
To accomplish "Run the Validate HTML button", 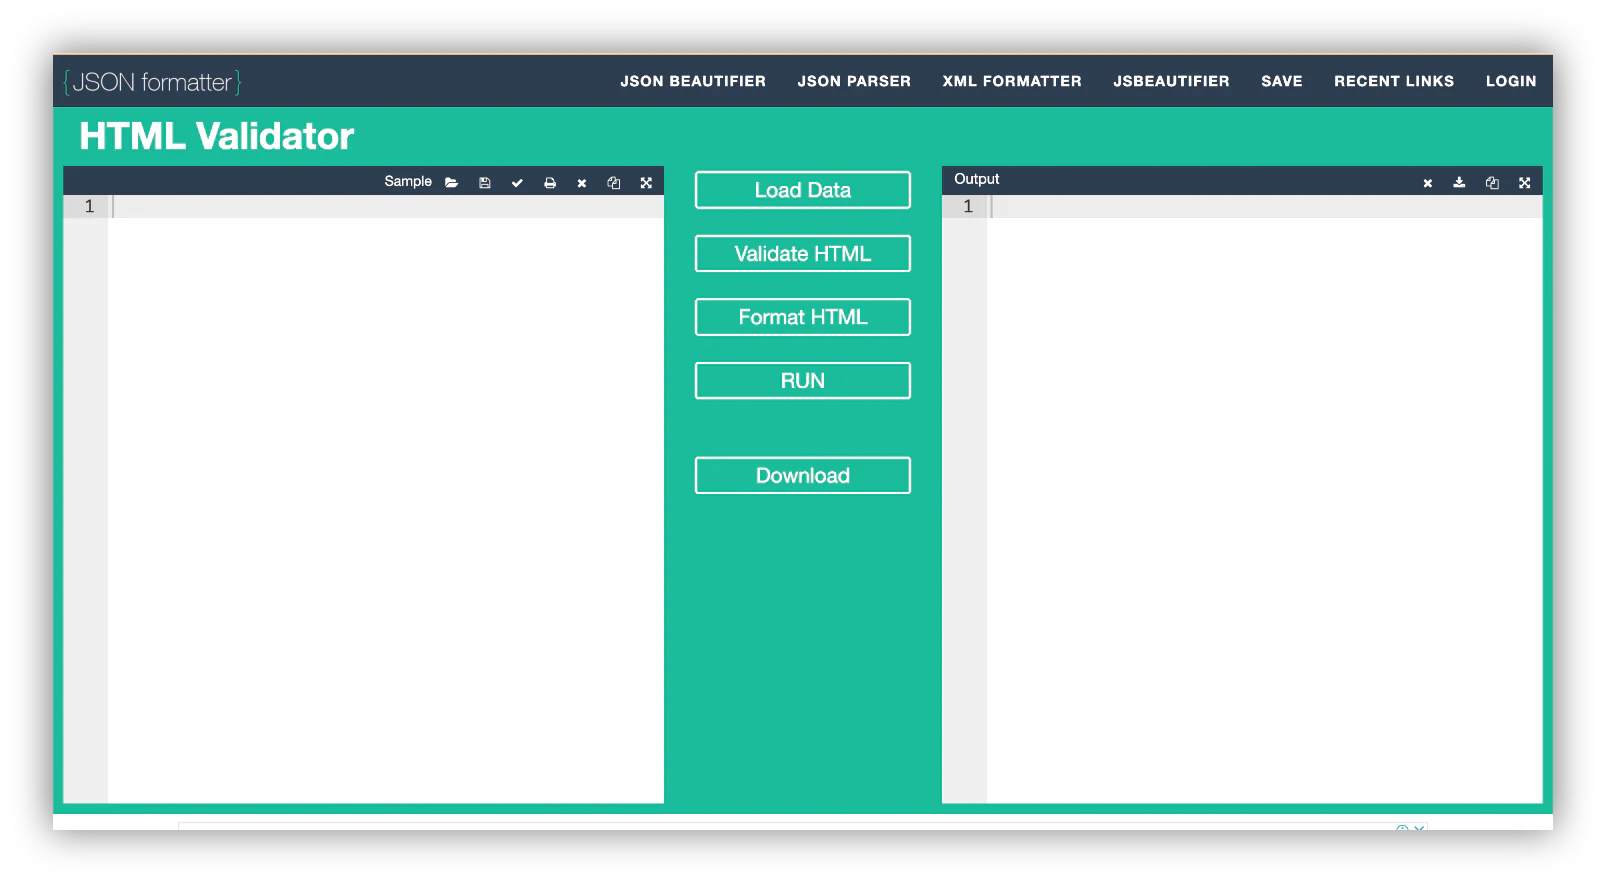I will click(x=803, y=254).
